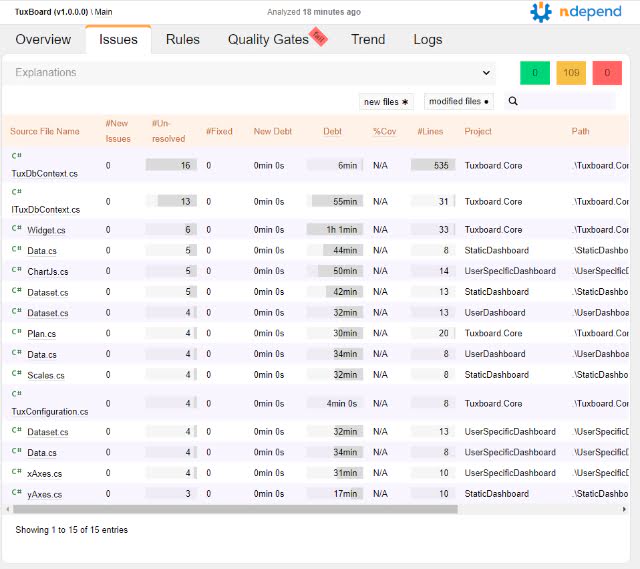Sort by Project column header
The height and width of the screenshot is (569, 640).
tap(478, 131)
